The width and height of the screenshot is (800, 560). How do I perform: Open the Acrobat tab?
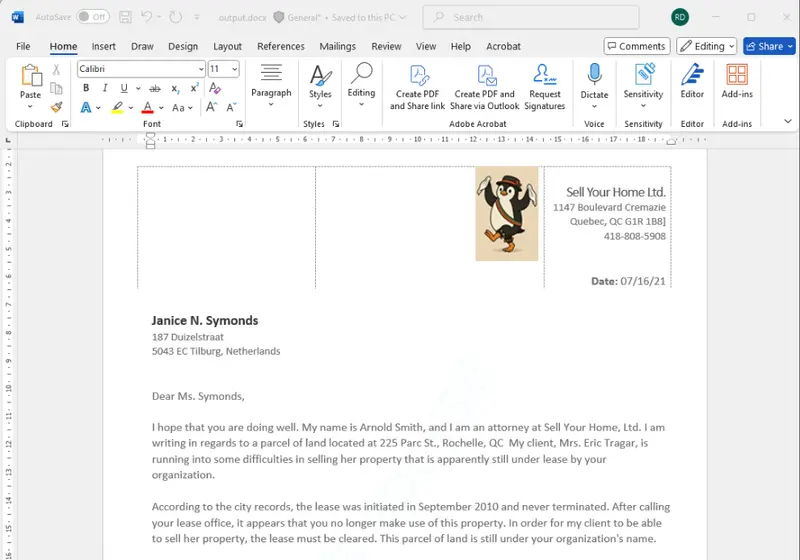[x=503, y=46]
